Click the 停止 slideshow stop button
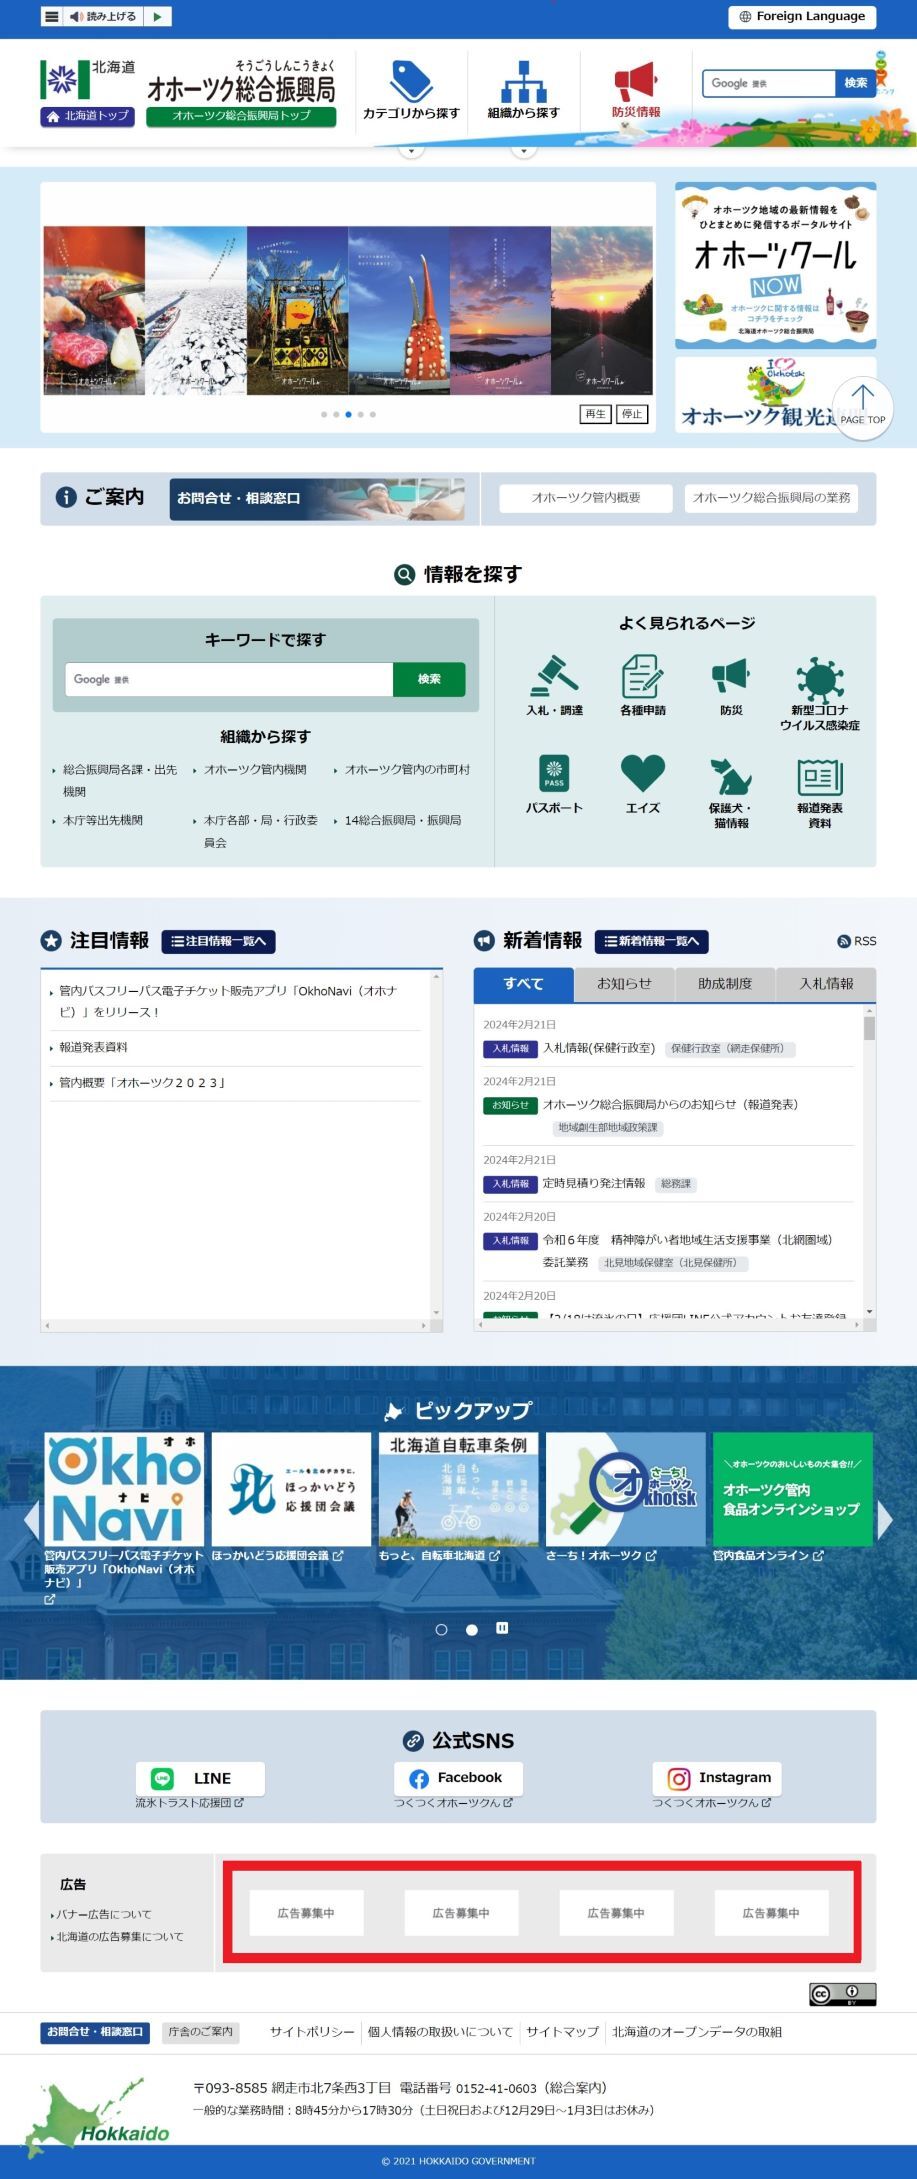Image resolution: width=917 pixels, height=2179 pixels. pos(632,414)
